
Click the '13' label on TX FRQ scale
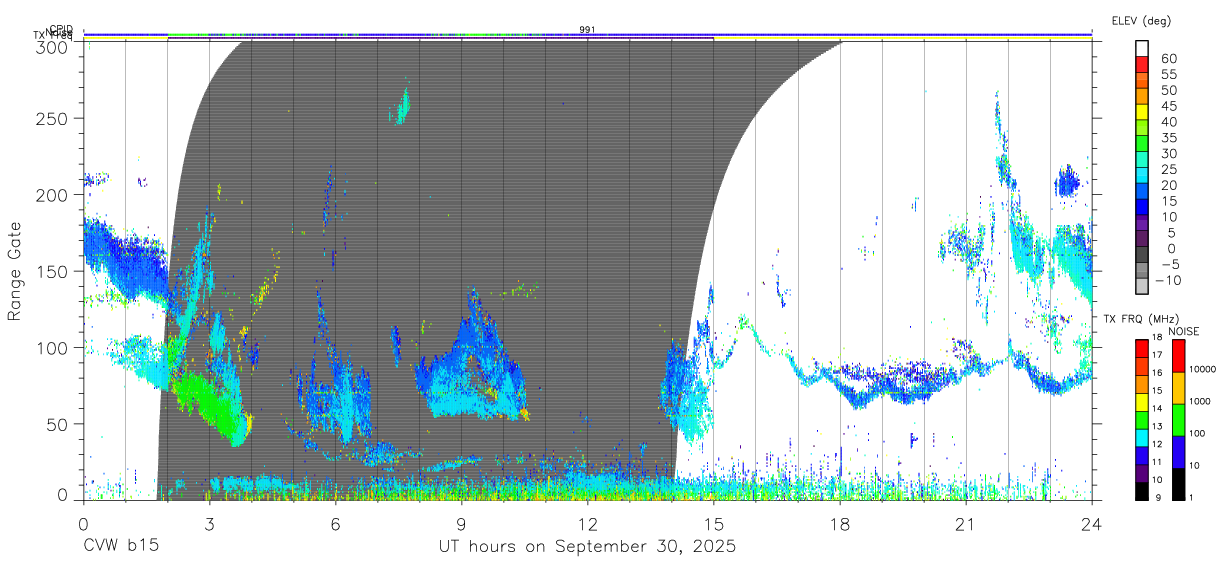[1158, 427]
